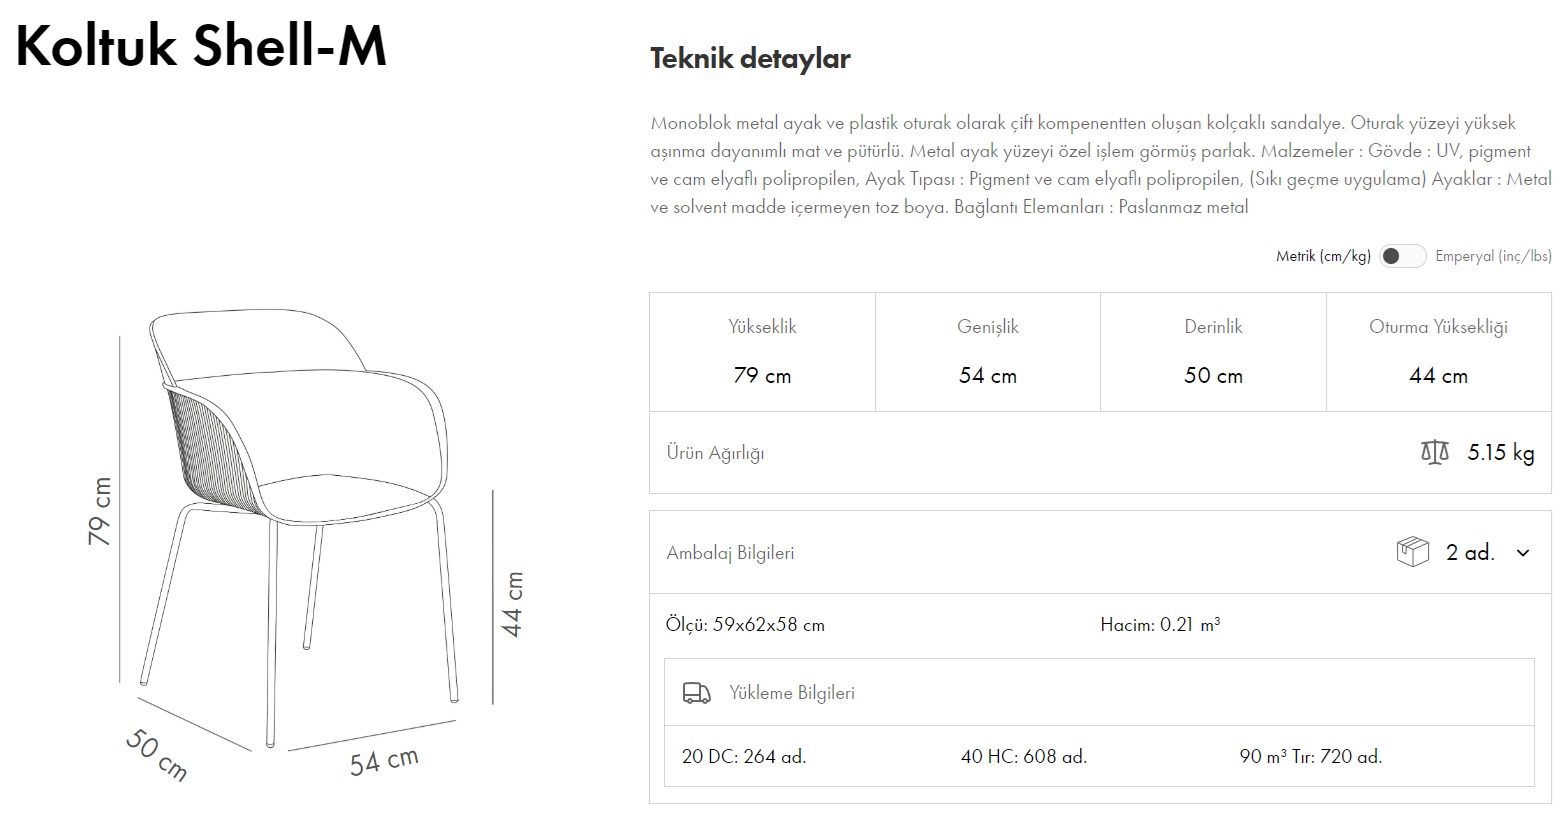Collapse the Ambalaj Bilgileri section chevron

[x=1524, y=552]
